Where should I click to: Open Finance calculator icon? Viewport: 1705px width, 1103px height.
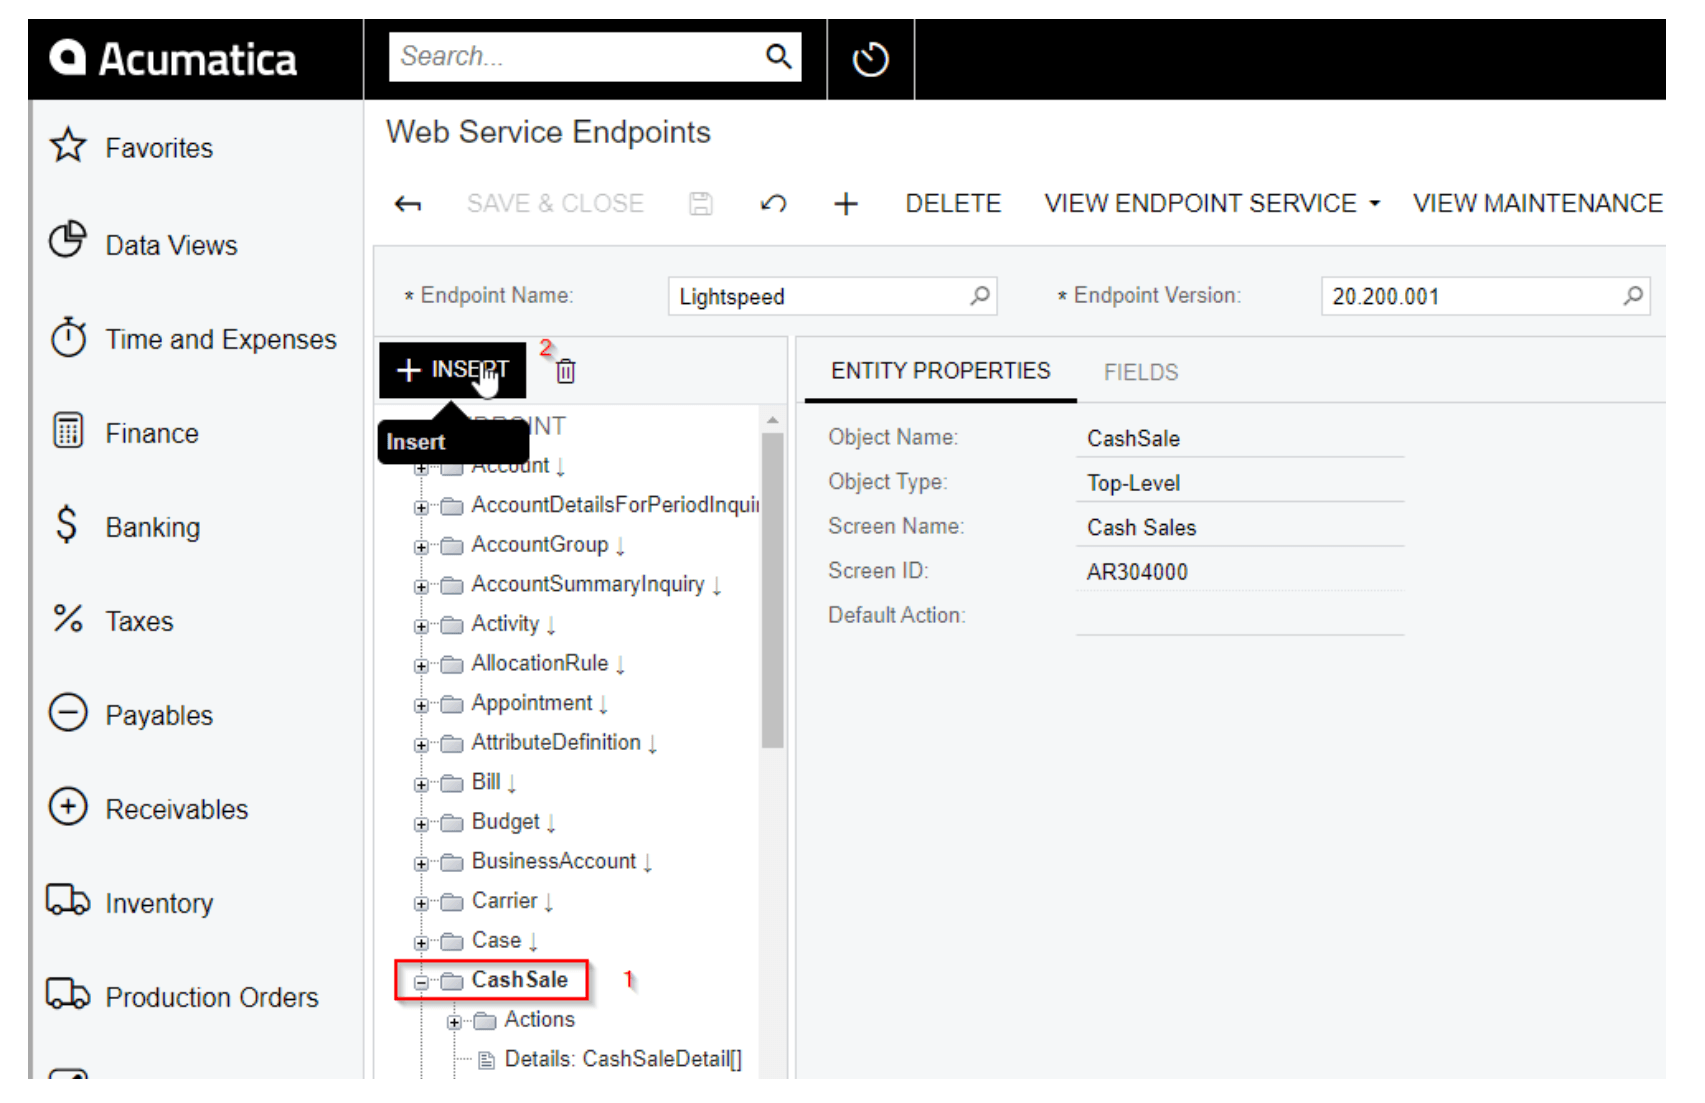click(x=68, y=430)
